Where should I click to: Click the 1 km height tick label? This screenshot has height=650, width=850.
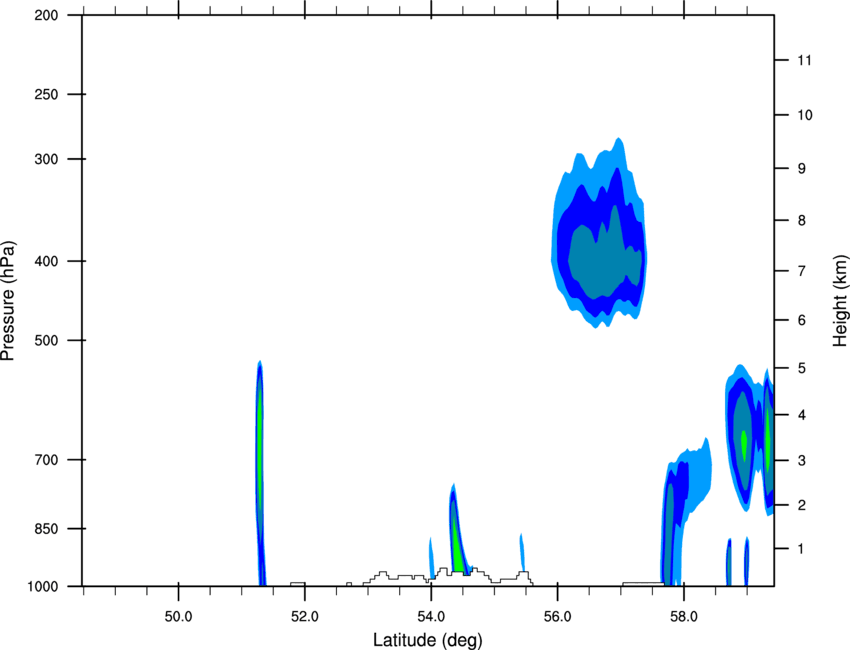pyautogui.click(x=802, y=549)
